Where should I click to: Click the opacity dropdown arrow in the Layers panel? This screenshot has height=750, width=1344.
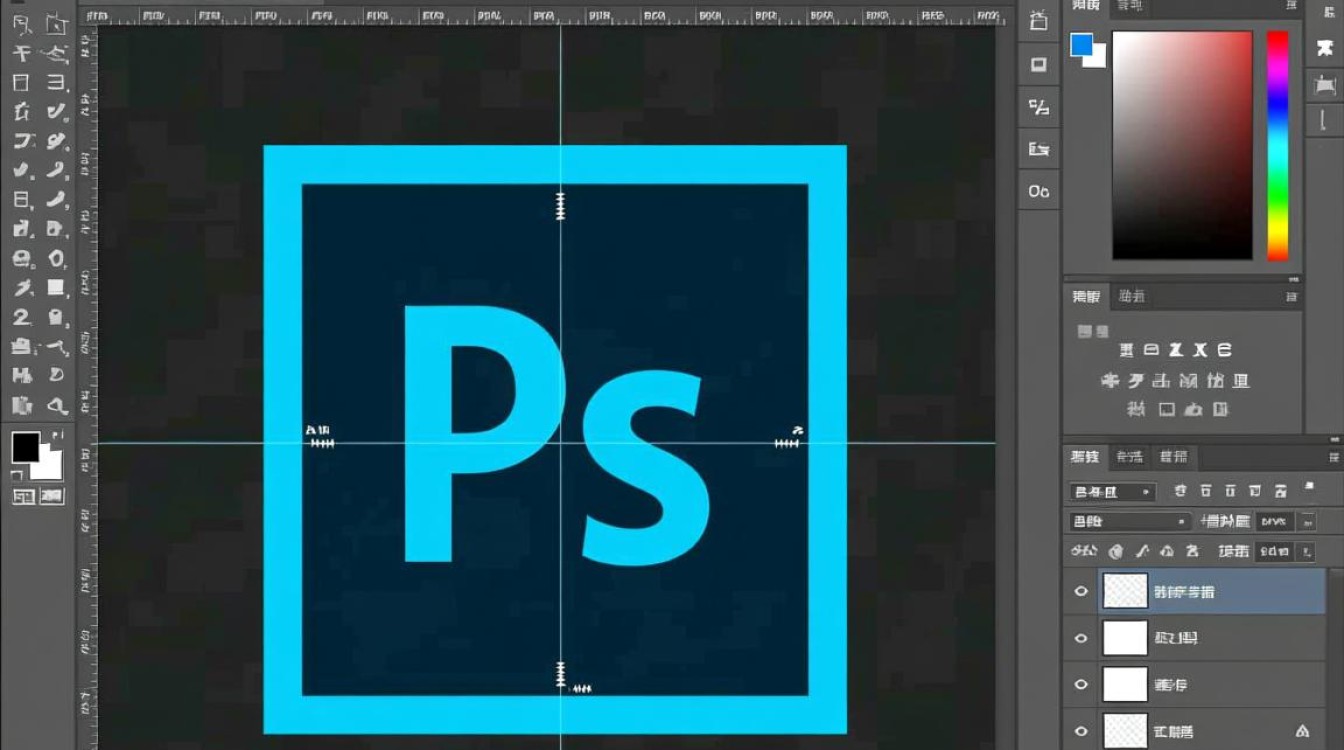coord(1305,521)
